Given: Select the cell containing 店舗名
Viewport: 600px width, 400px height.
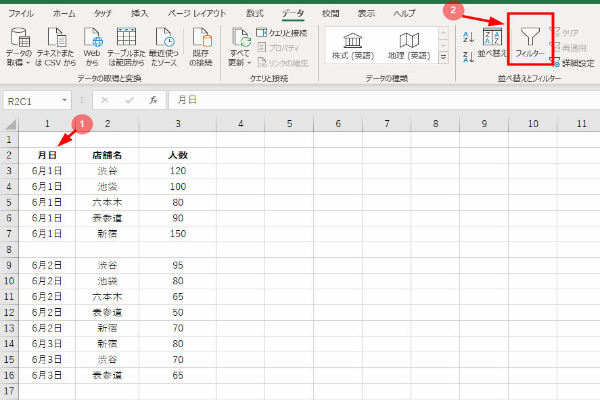Looking at the screenshot, I should click(107, 155).
